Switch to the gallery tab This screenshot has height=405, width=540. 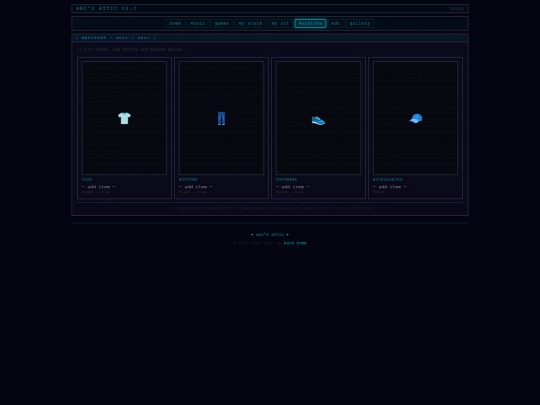point(360,23)
